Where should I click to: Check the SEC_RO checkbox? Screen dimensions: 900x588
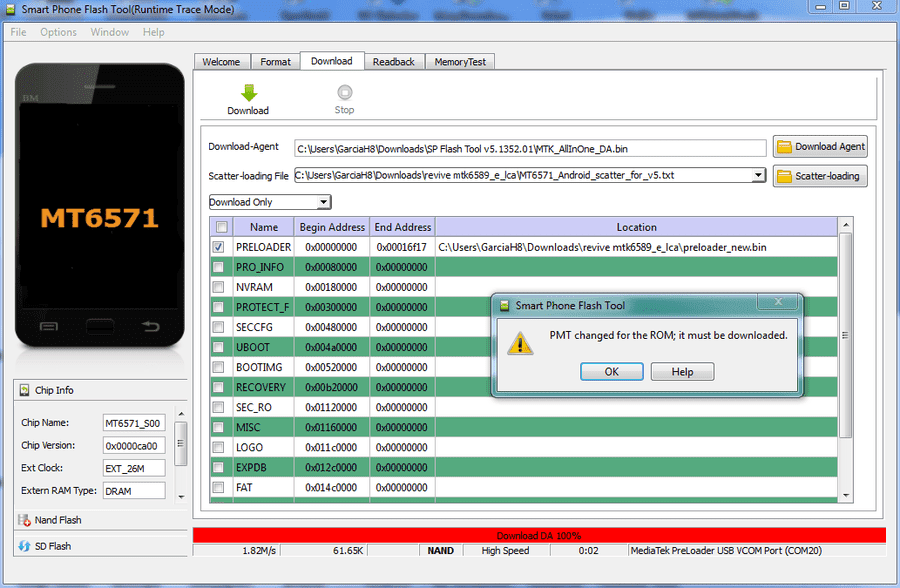218,407
